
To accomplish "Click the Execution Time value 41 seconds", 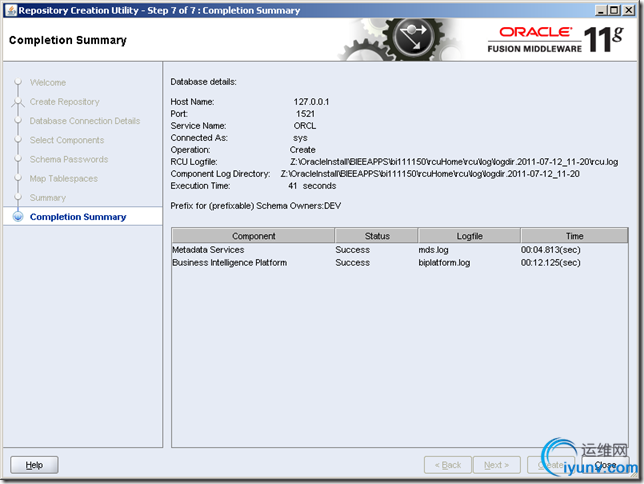I will (x=312, y=186).
